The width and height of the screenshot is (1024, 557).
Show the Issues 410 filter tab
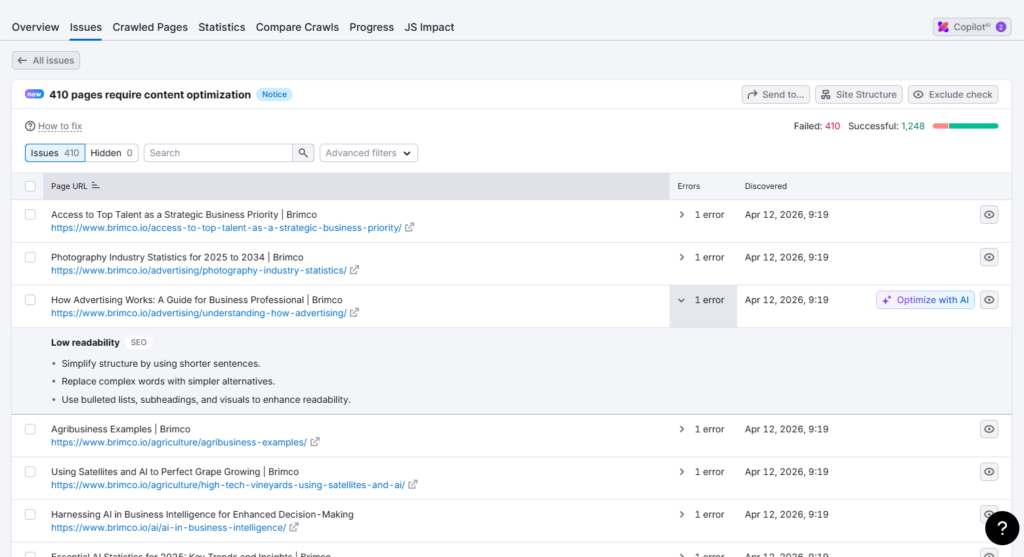55,153
